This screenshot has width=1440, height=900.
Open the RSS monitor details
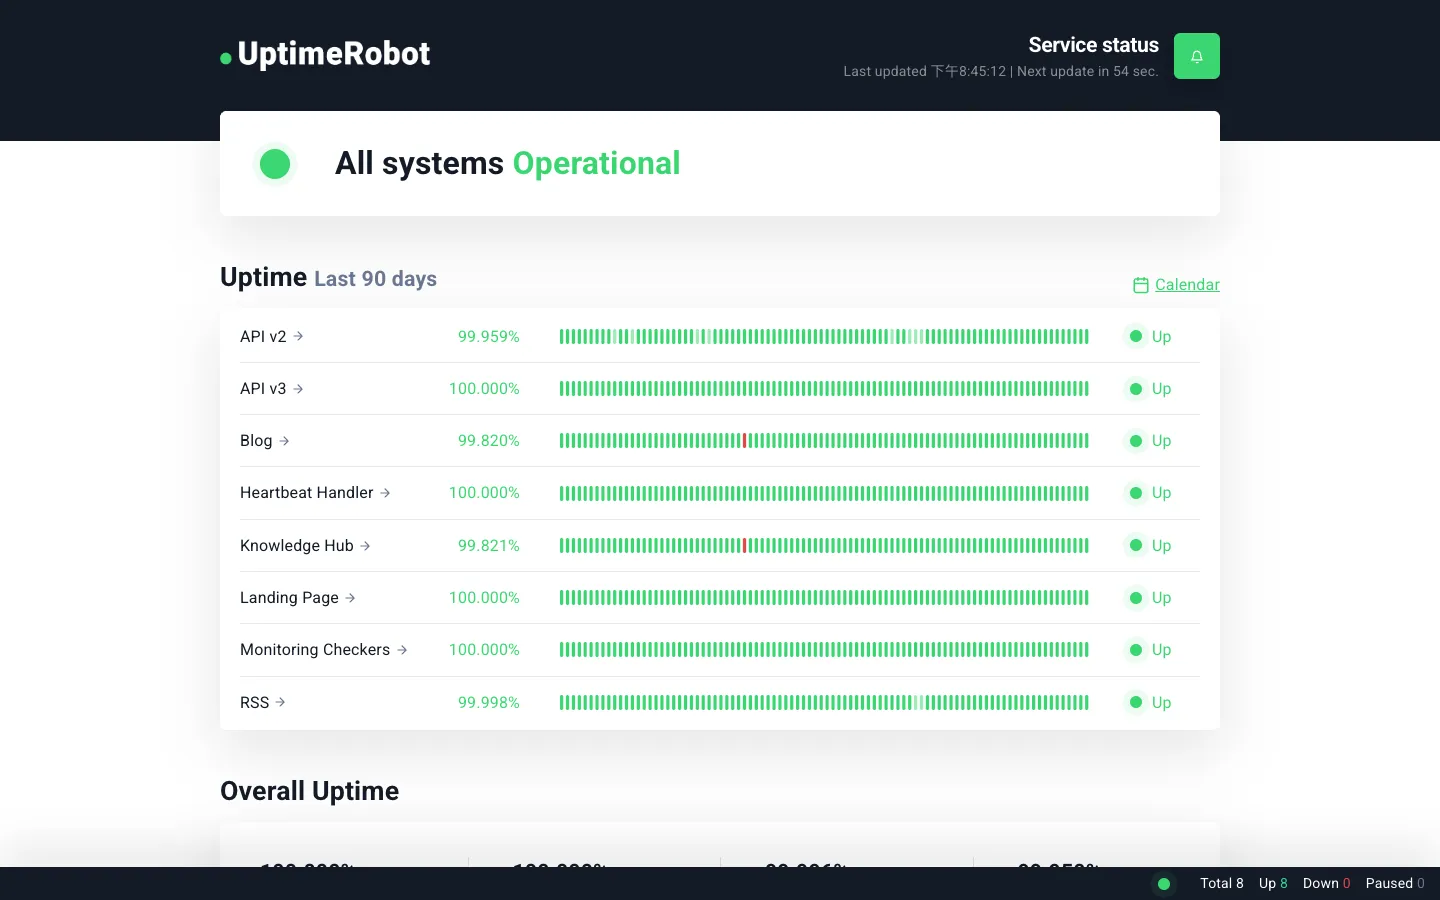[x=255, y=703]
